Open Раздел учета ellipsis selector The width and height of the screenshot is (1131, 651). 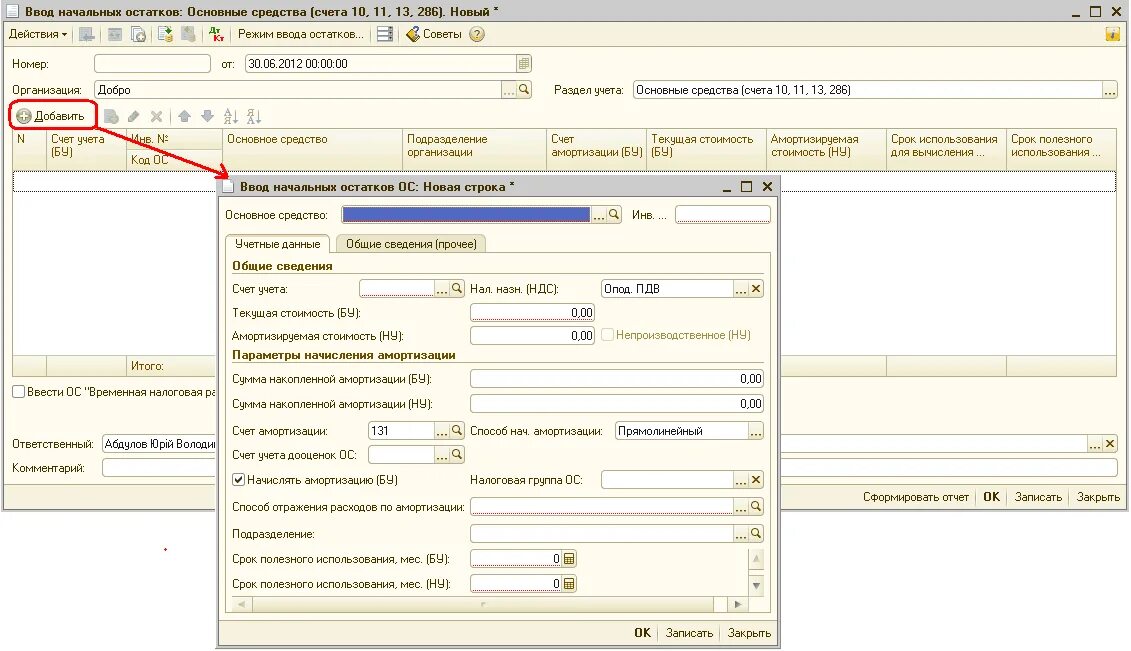pyautogui.click(x=1109, y=90)
